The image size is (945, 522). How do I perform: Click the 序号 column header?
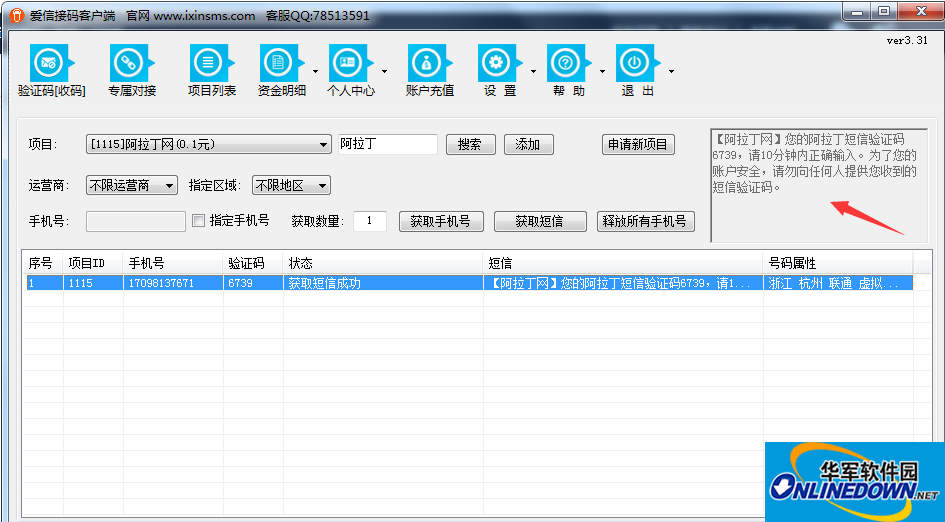[45, 263]
